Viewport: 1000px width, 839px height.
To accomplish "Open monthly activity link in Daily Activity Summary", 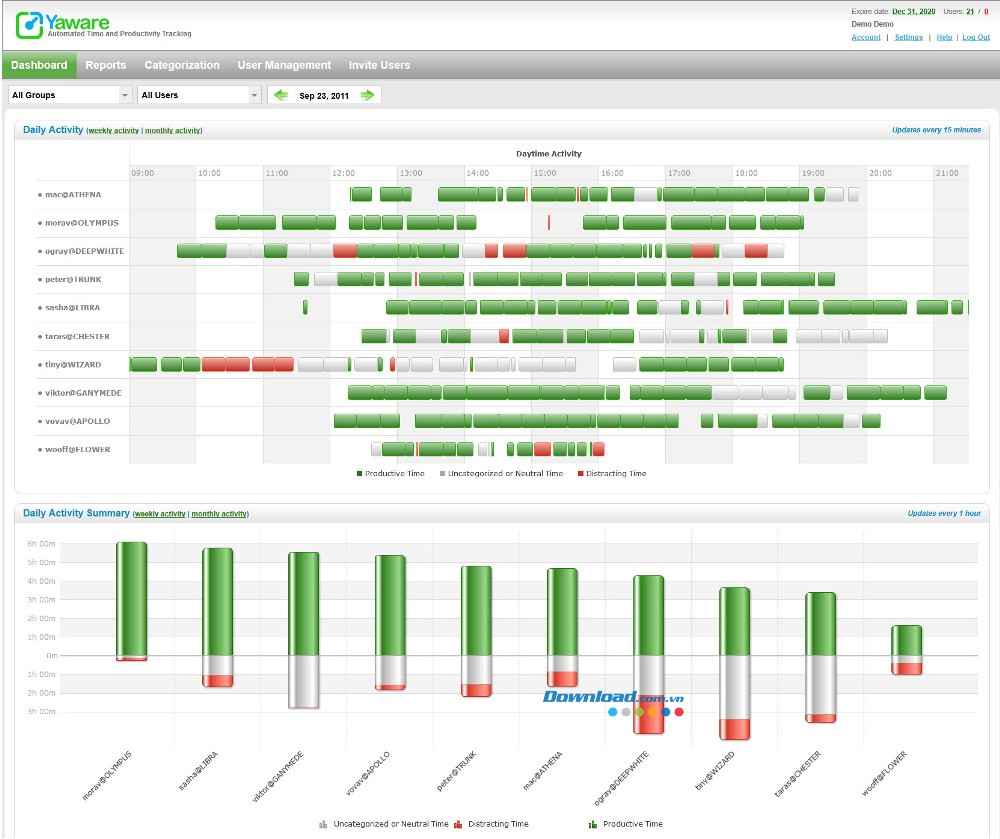I will pos(219,514).
